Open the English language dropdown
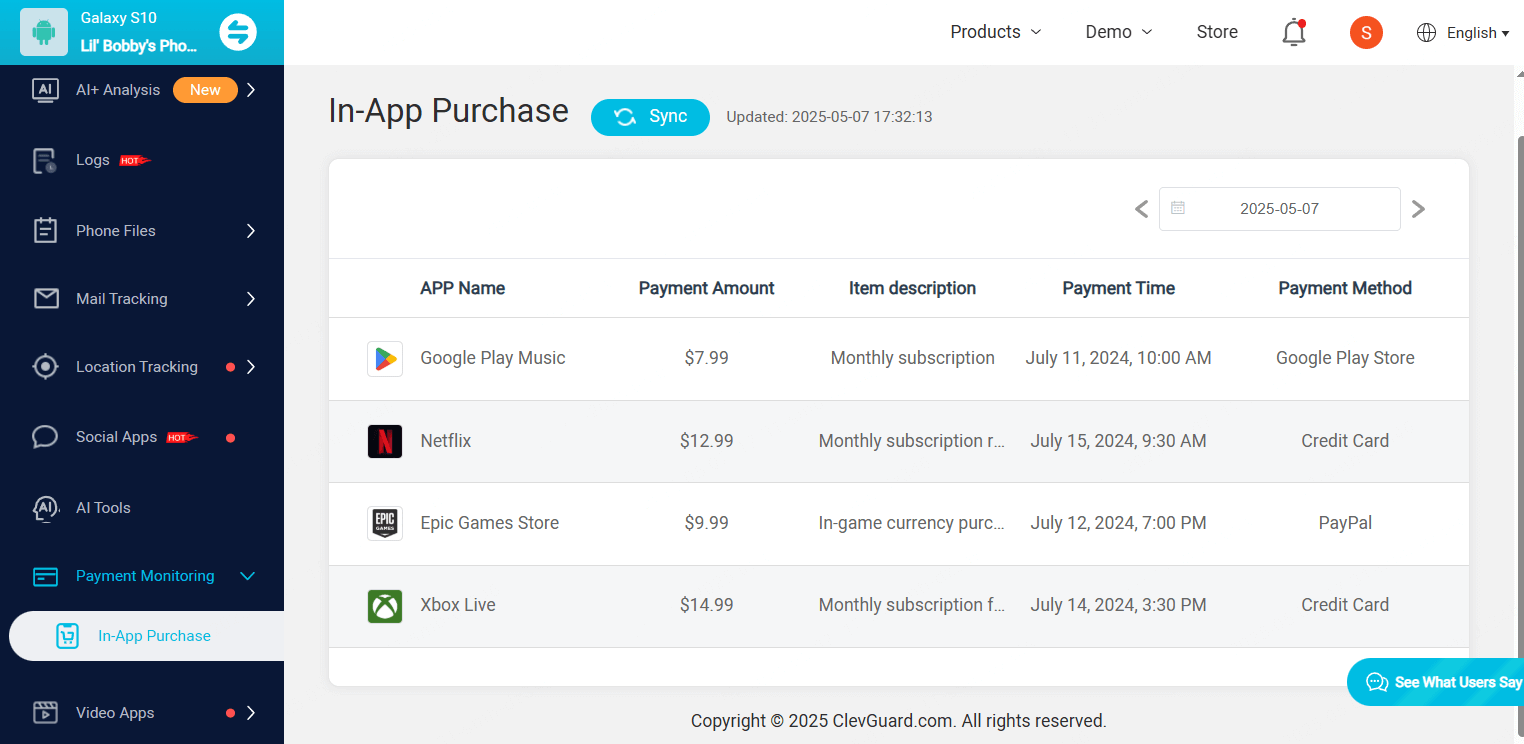The image size is (1524, 744). click(1478, 33)
